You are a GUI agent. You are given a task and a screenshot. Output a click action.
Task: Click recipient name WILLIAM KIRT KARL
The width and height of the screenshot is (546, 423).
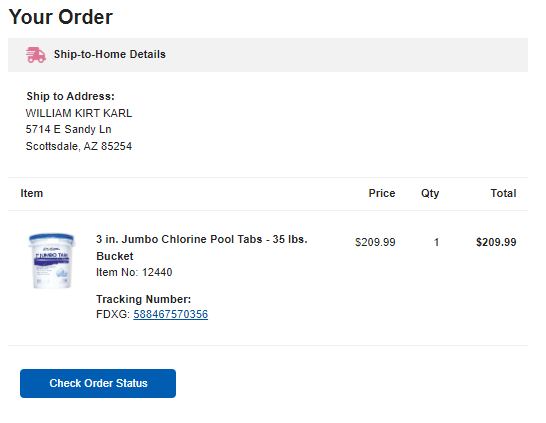[79, 113]
